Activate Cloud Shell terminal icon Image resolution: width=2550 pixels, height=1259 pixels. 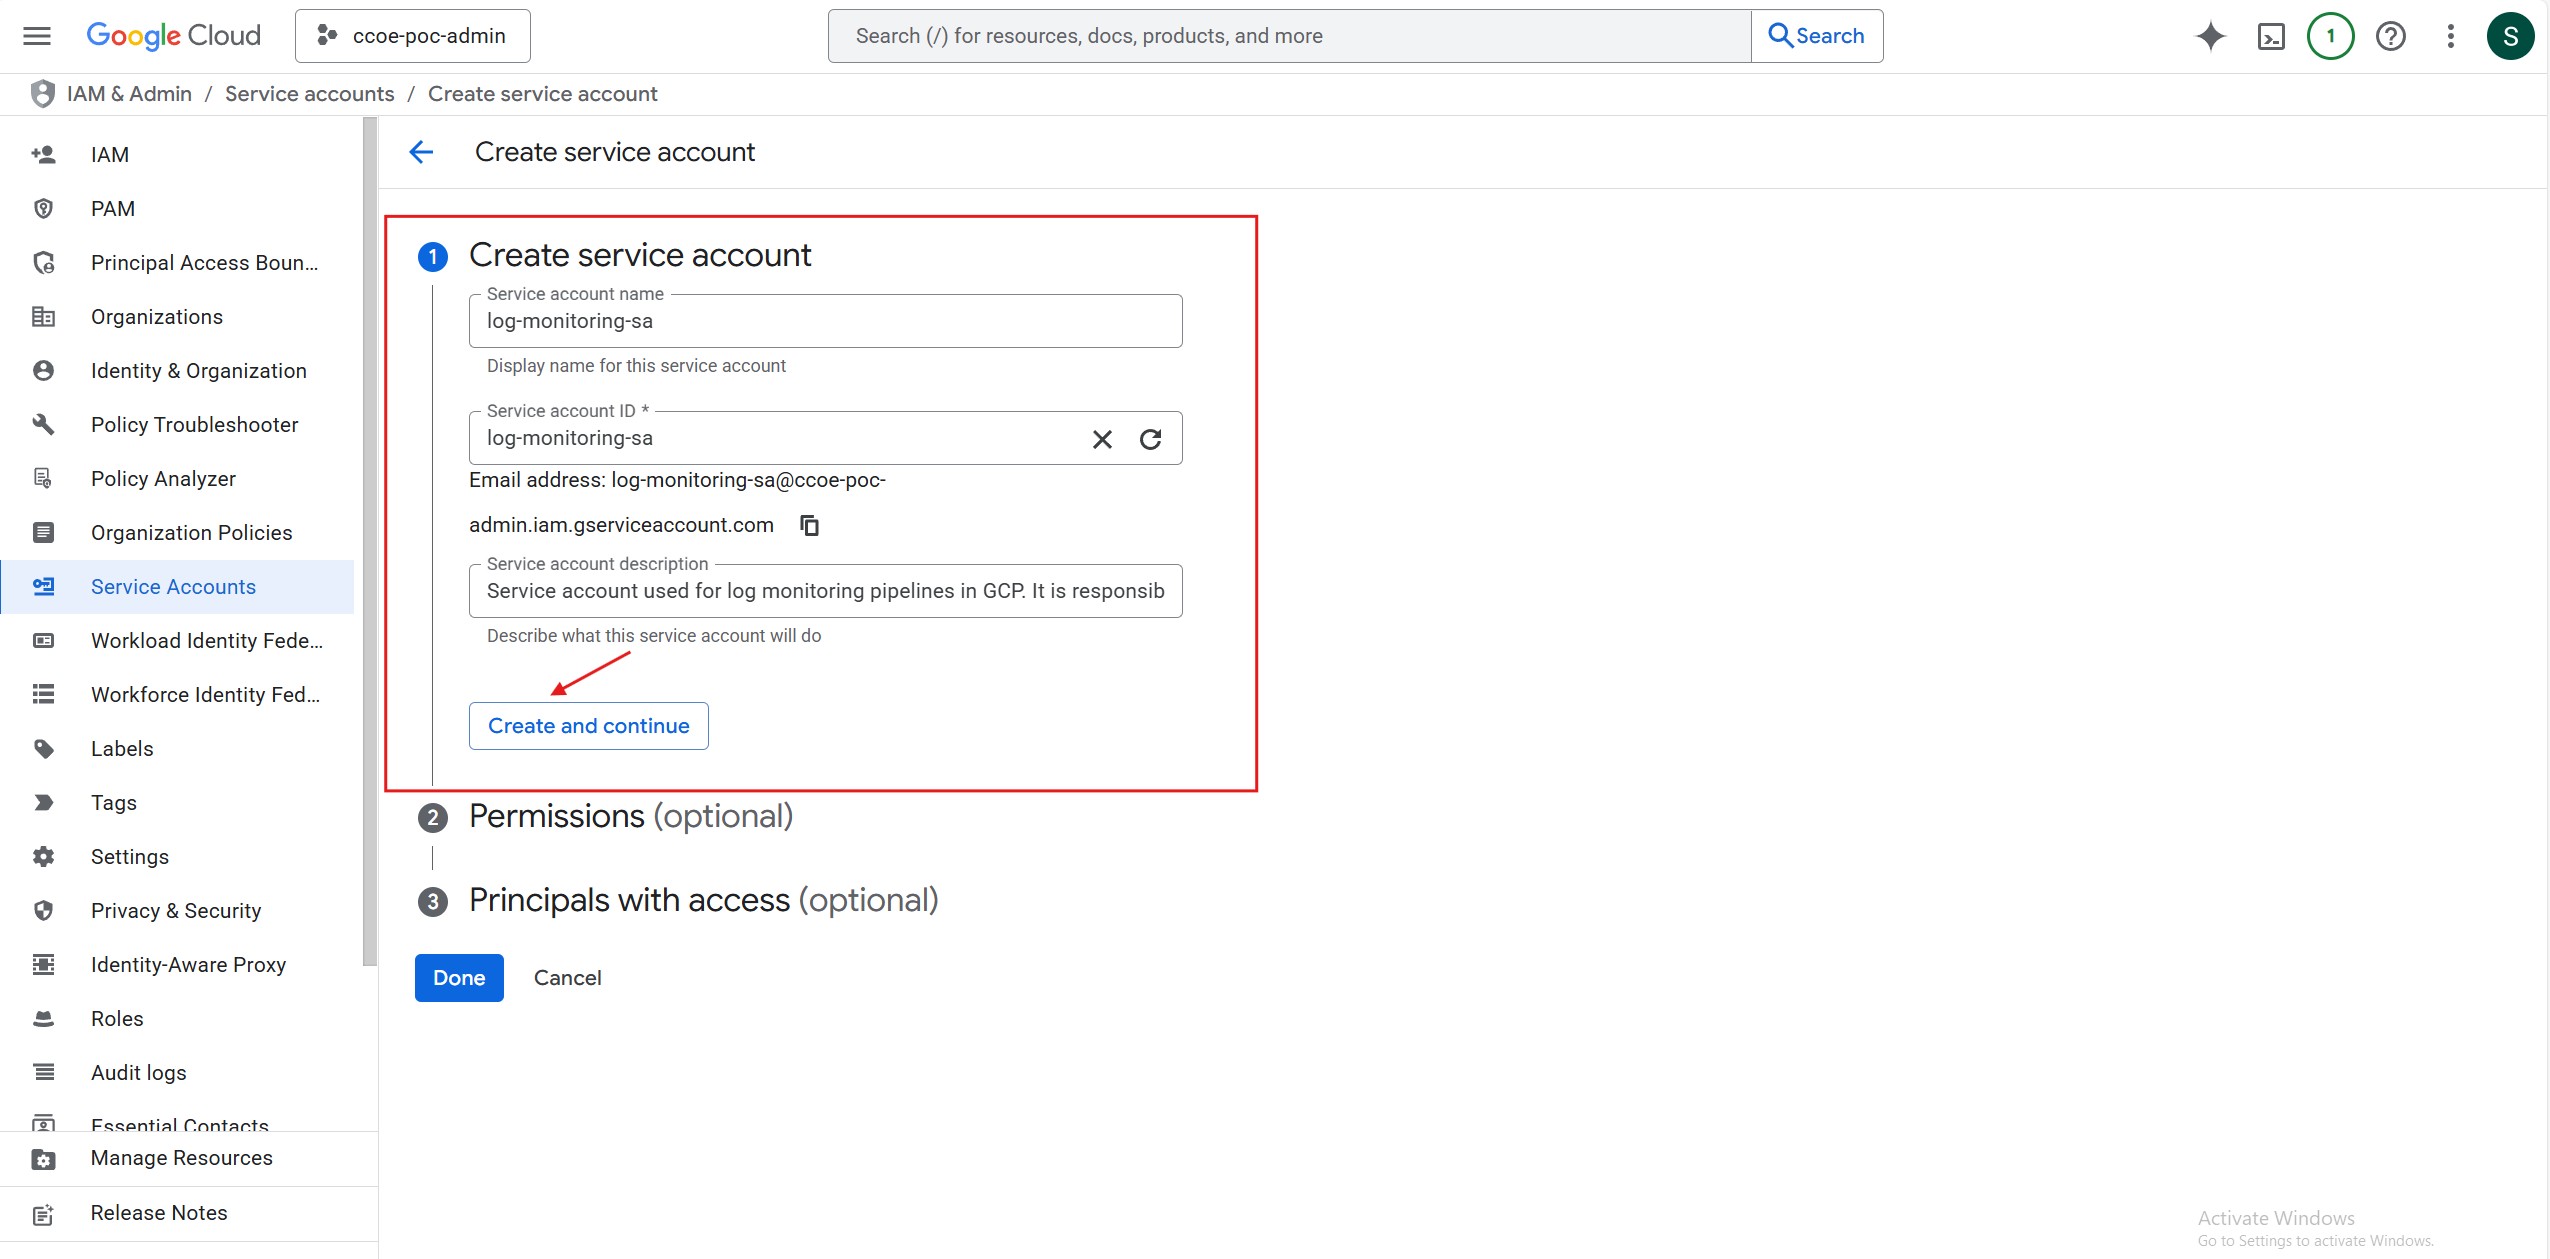pyautogui.click(x=2271, y=37)
